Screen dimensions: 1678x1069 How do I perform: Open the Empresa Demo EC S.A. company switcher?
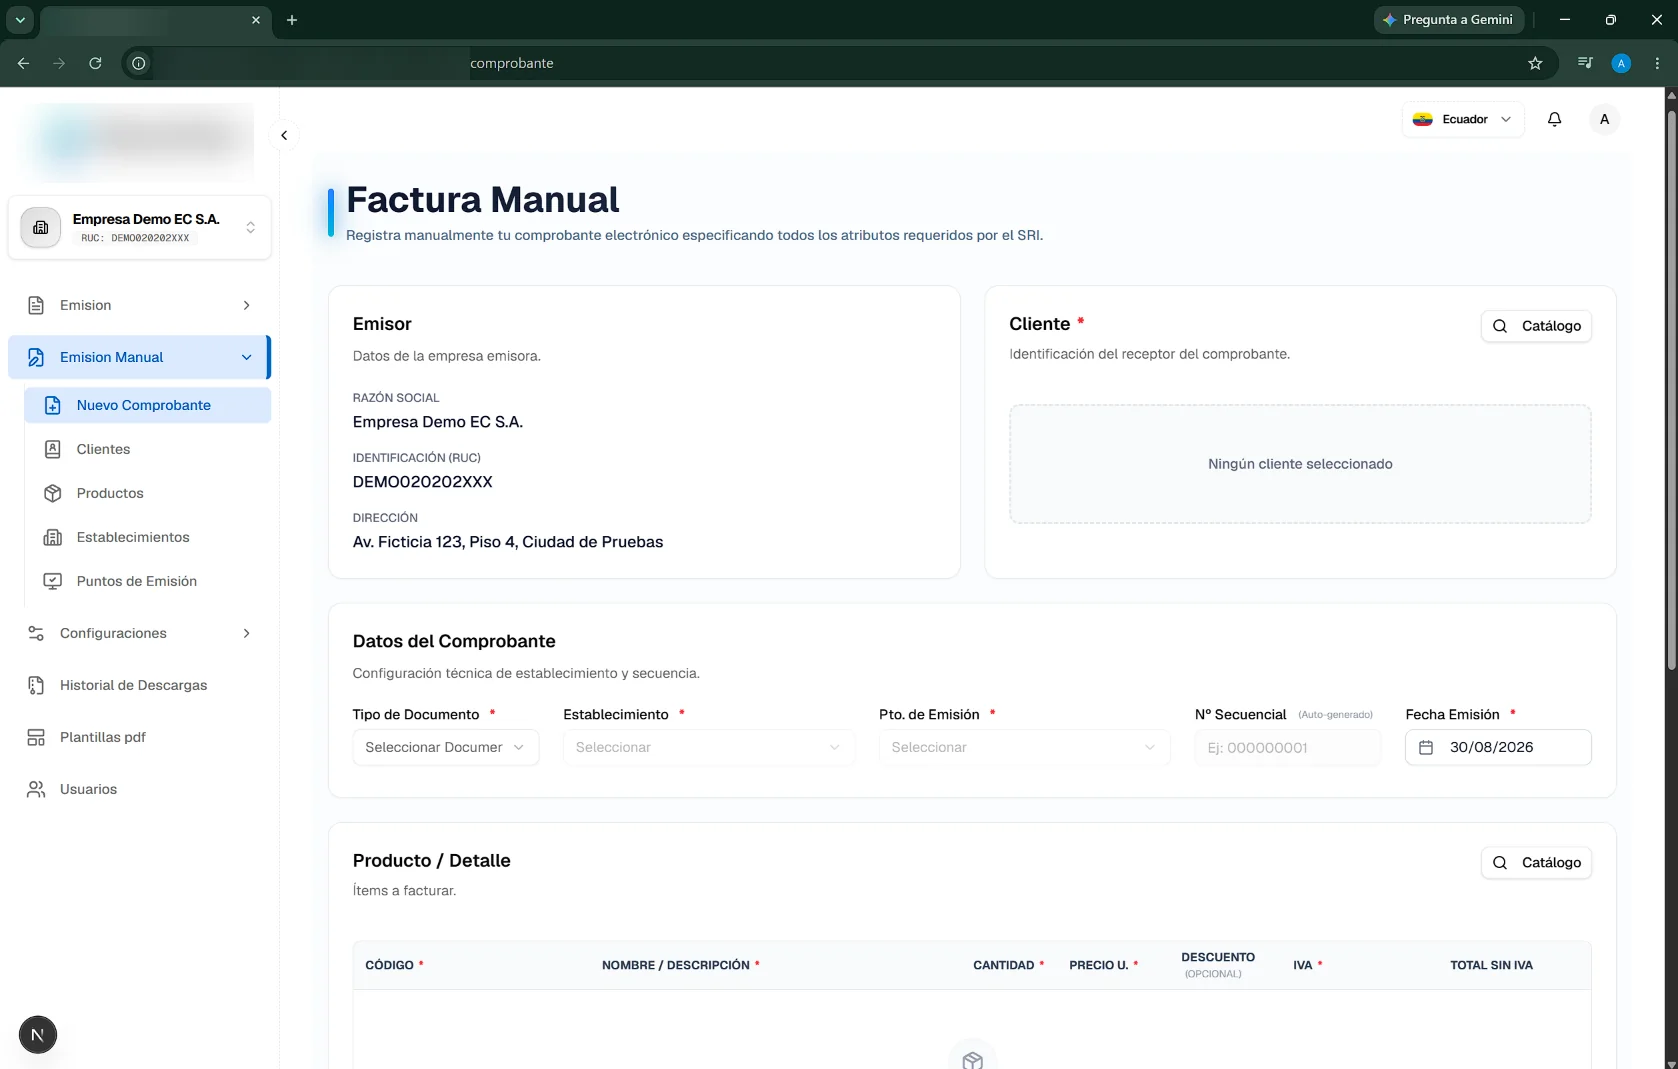pos(140,227)
